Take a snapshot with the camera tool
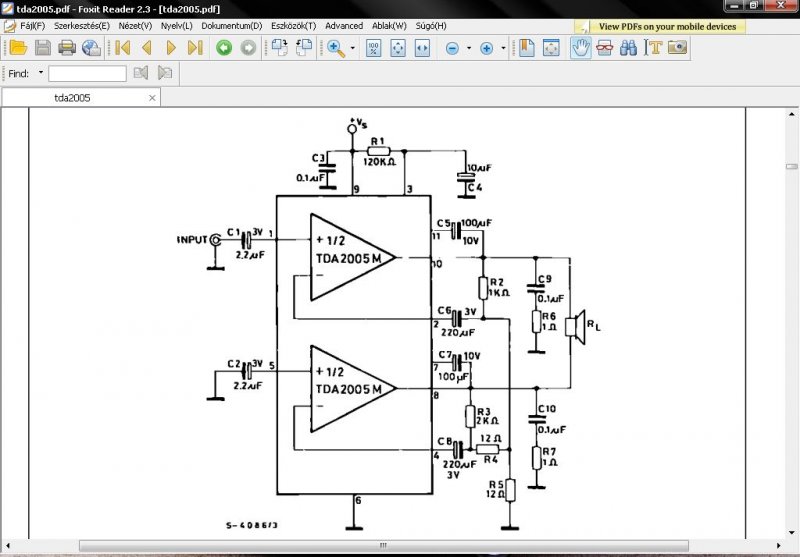800x557 pixels. click(x=678, y=48)
